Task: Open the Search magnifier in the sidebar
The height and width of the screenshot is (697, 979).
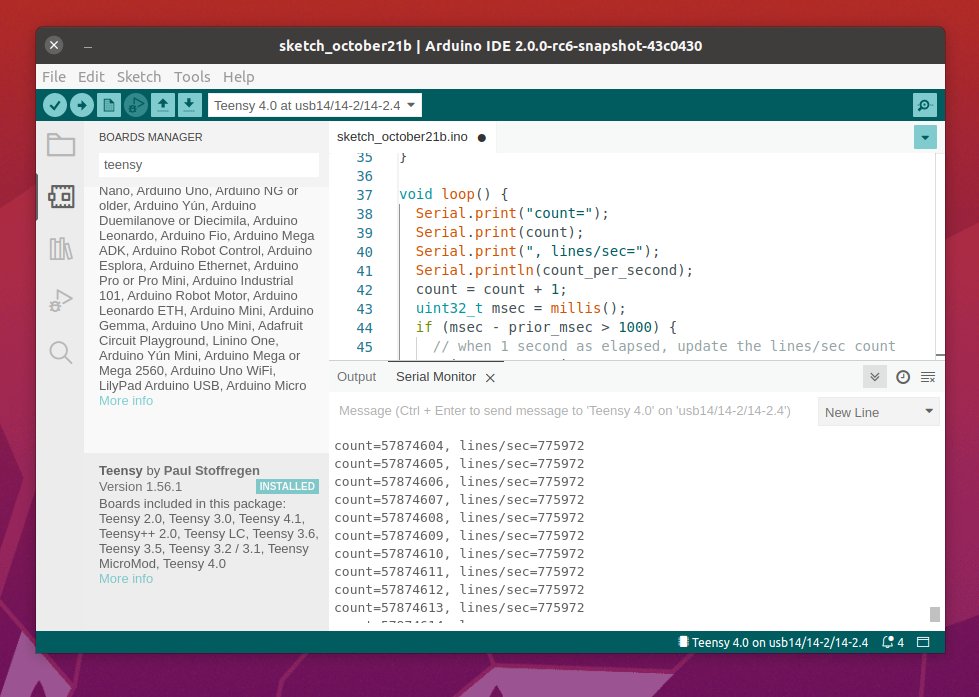Action: [61, 352]
